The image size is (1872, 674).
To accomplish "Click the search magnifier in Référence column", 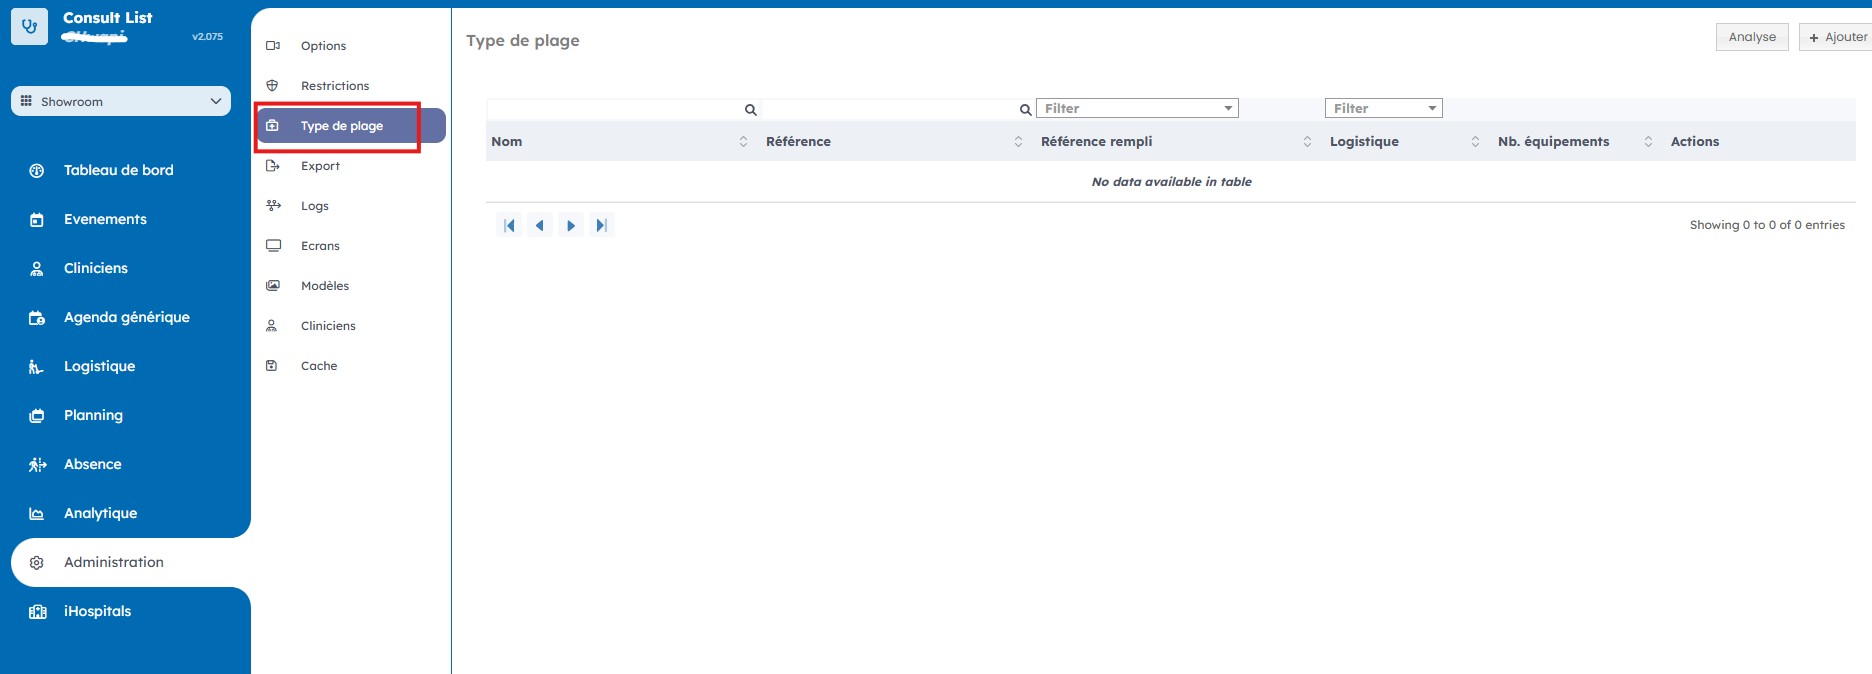I will pos(1025,110).
